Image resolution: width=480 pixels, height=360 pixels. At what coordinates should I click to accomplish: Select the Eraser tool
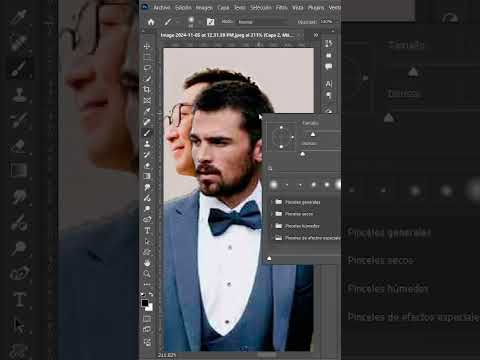(x=147, y=165)
